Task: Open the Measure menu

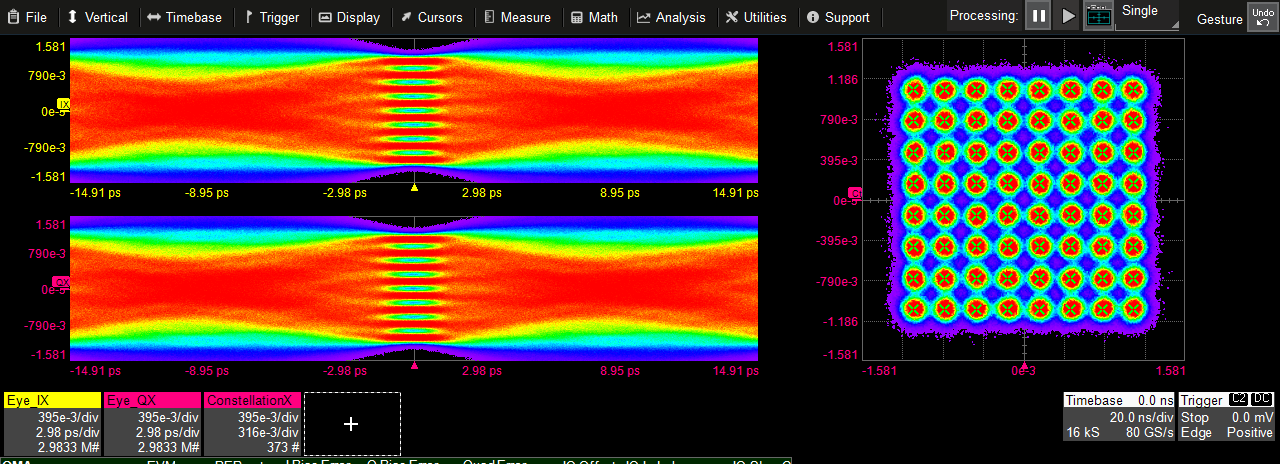Action: tap(517, 17)
